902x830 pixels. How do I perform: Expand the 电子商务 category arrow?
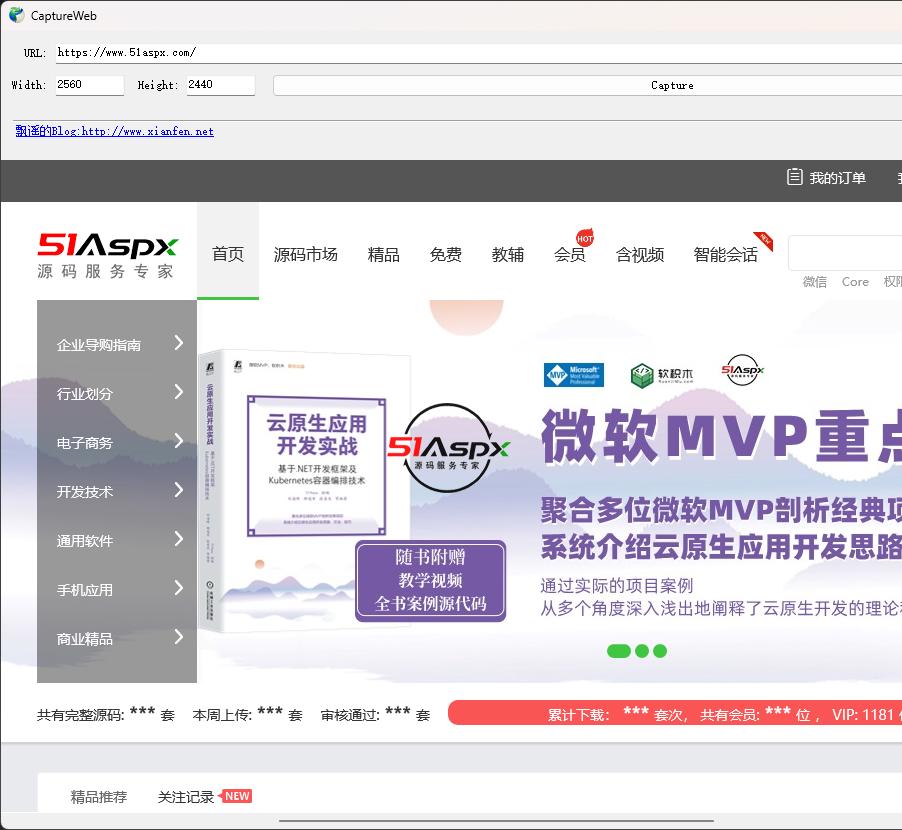[x=179, y=441]
